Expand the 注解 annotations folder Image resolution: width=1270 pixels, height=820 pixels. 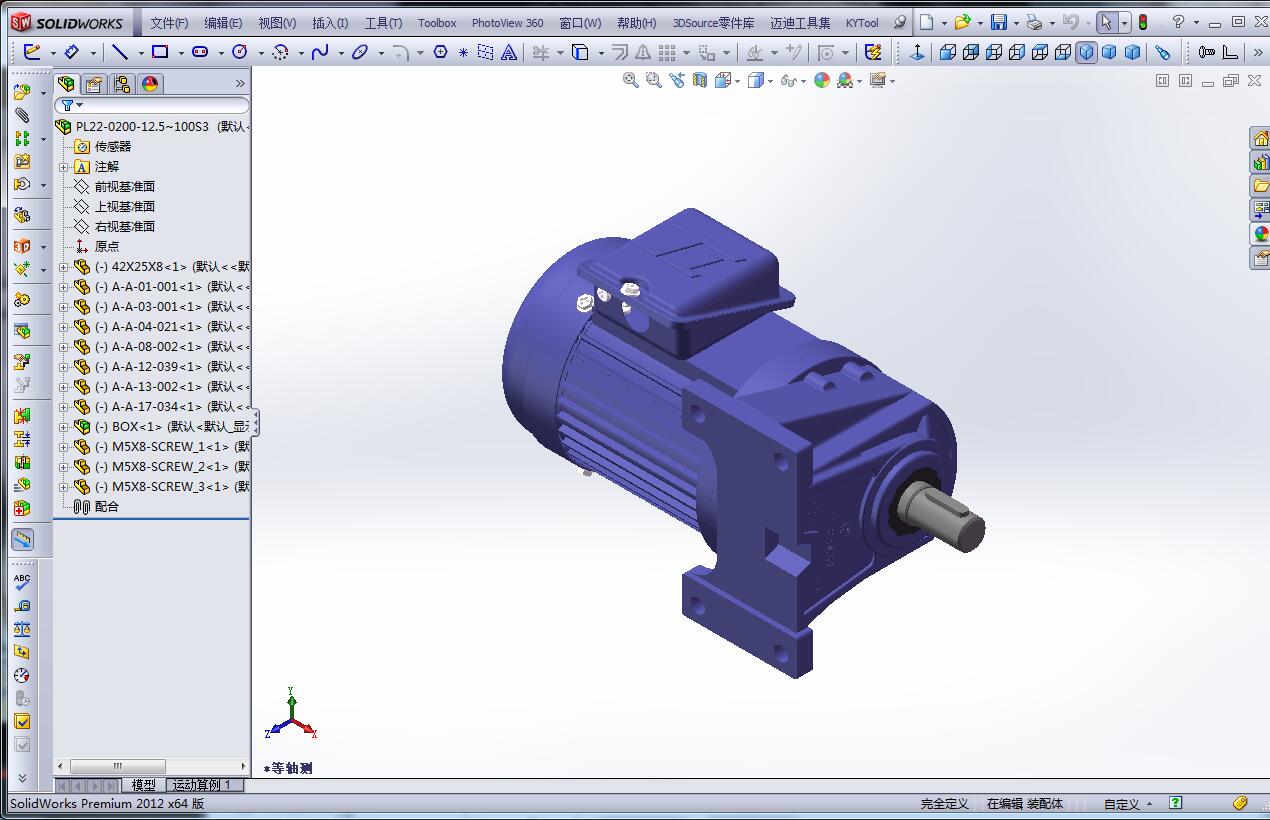click(64, 167)
